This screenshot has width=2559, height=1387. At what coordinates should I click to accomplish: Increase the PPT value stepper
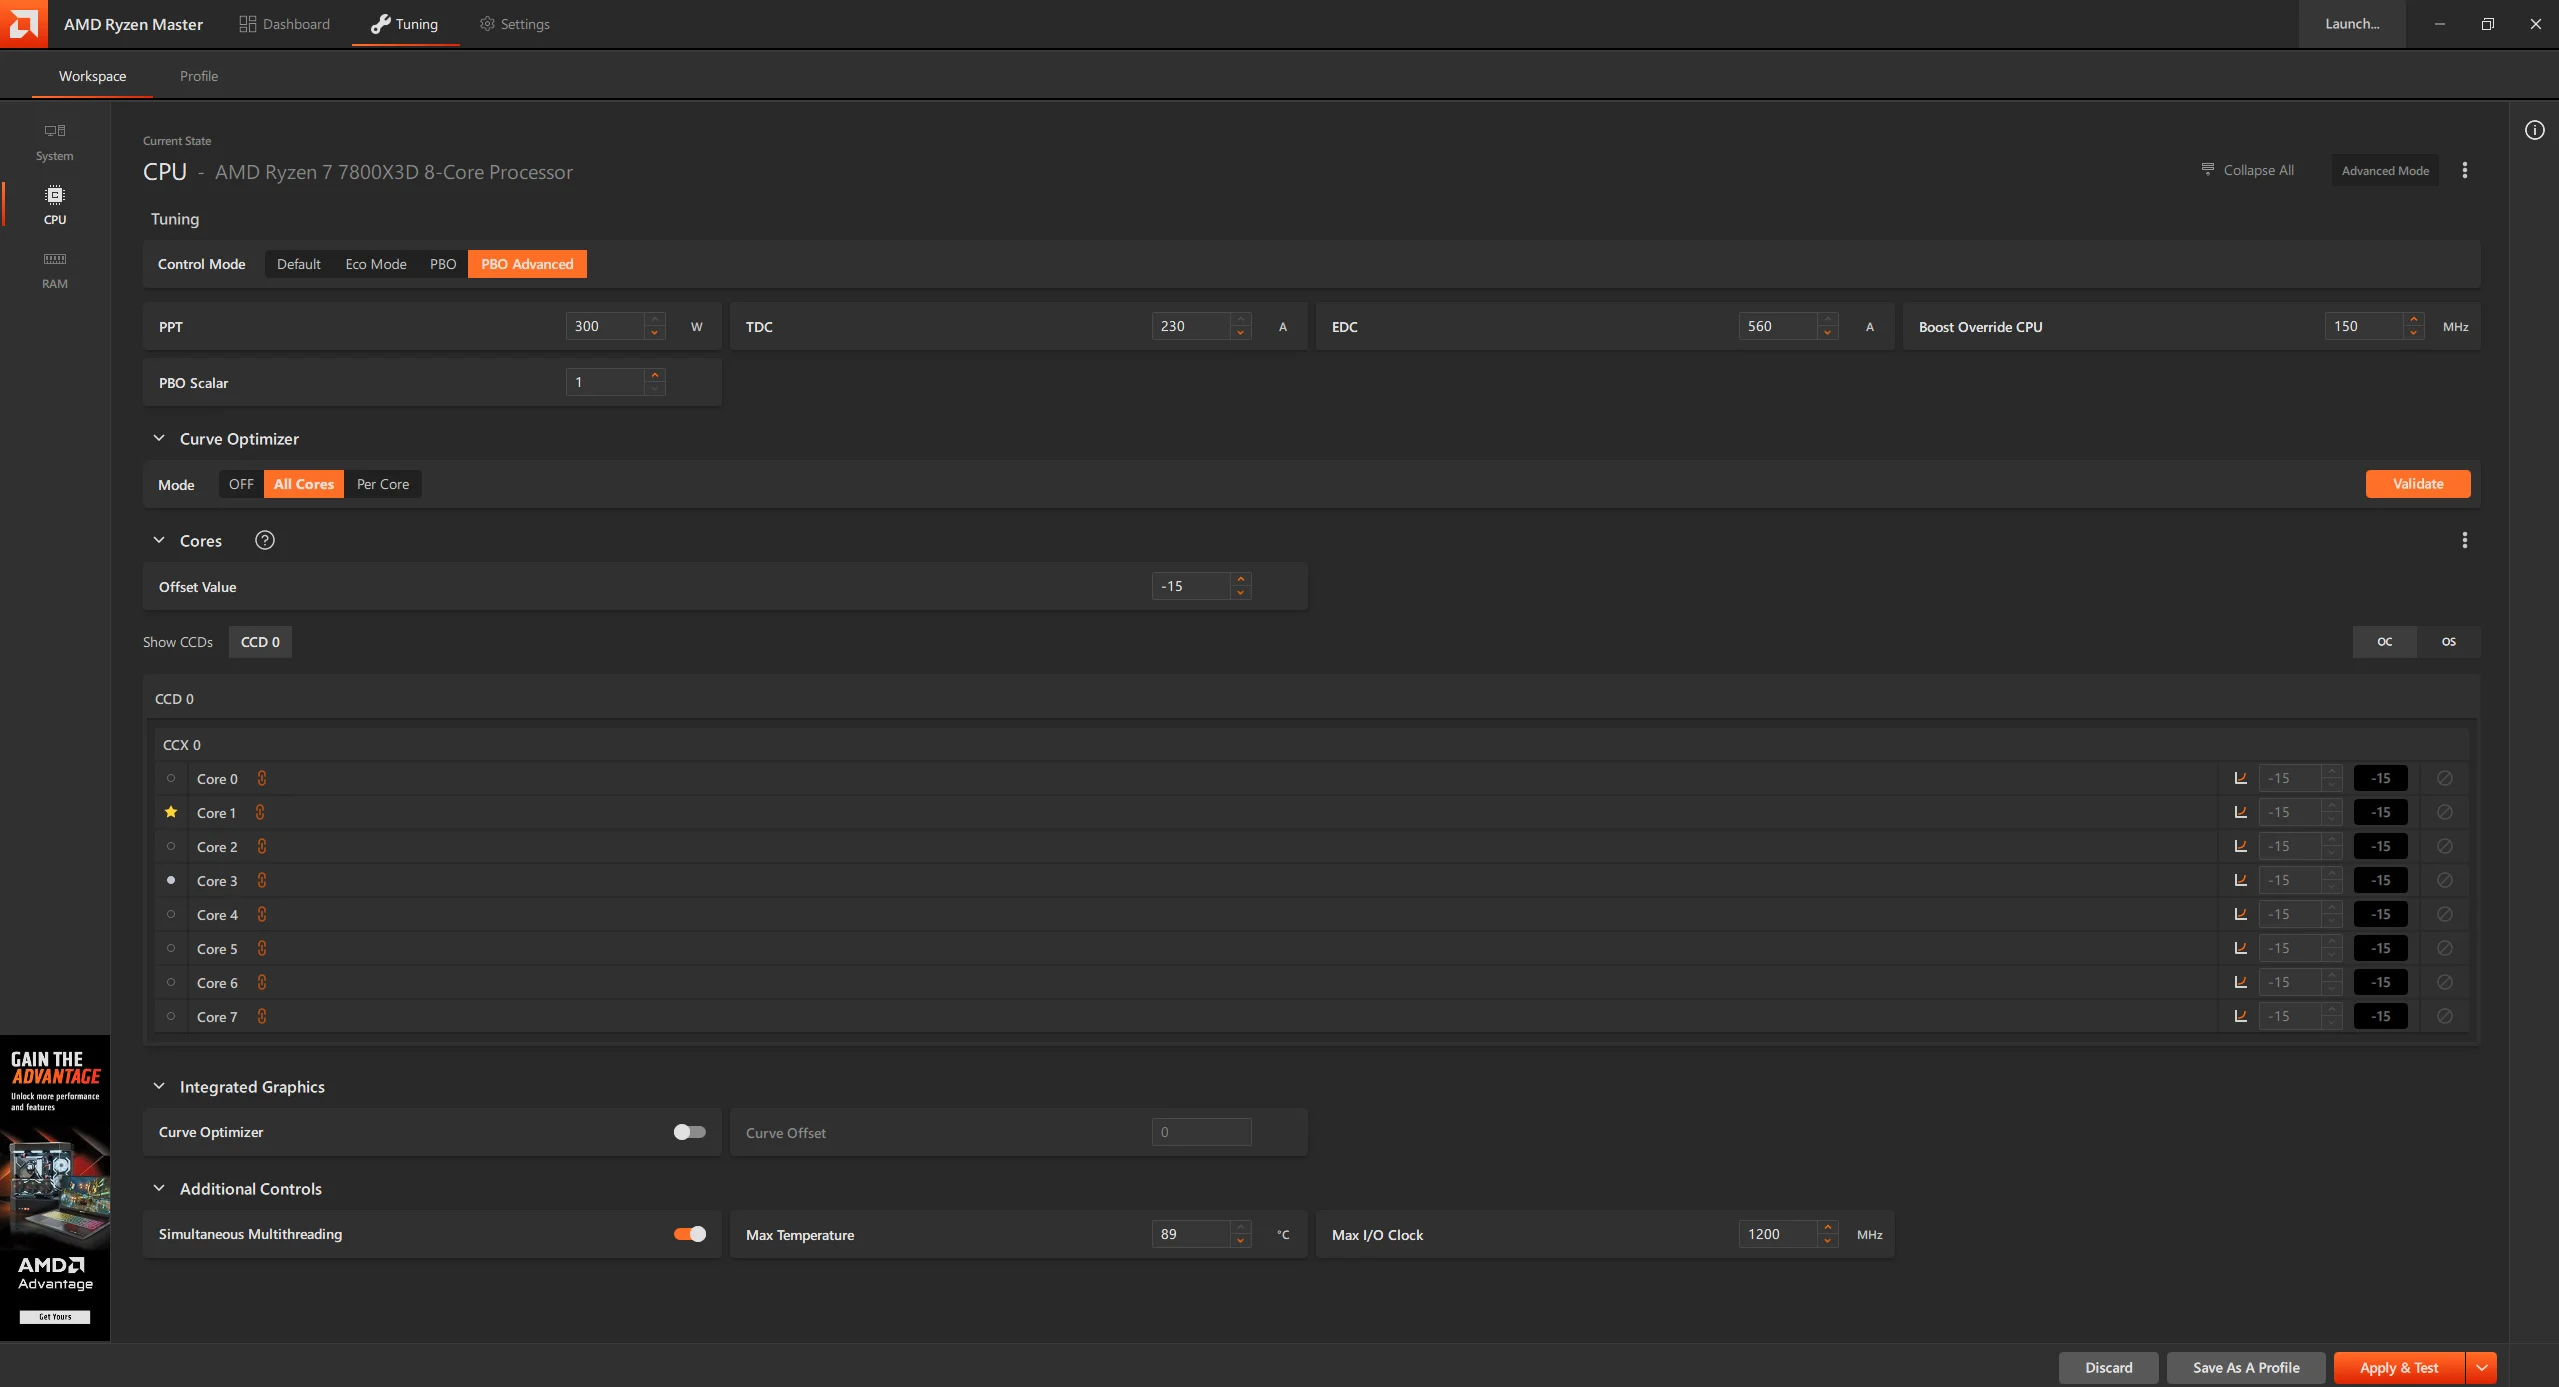pyautogui.click(x=655, y=319)
